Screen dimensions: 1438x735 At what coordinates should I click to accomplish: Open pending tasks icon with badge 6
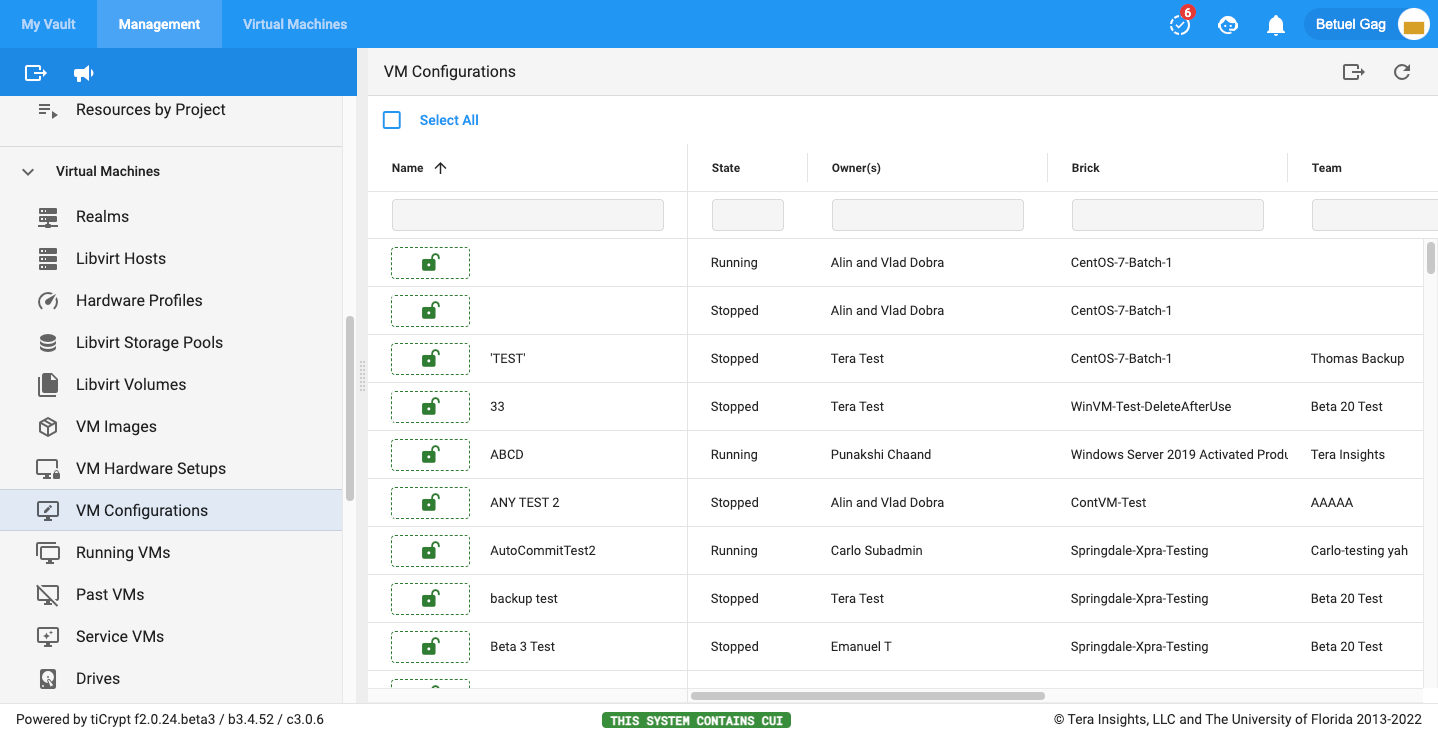[x=1180, y=25]
